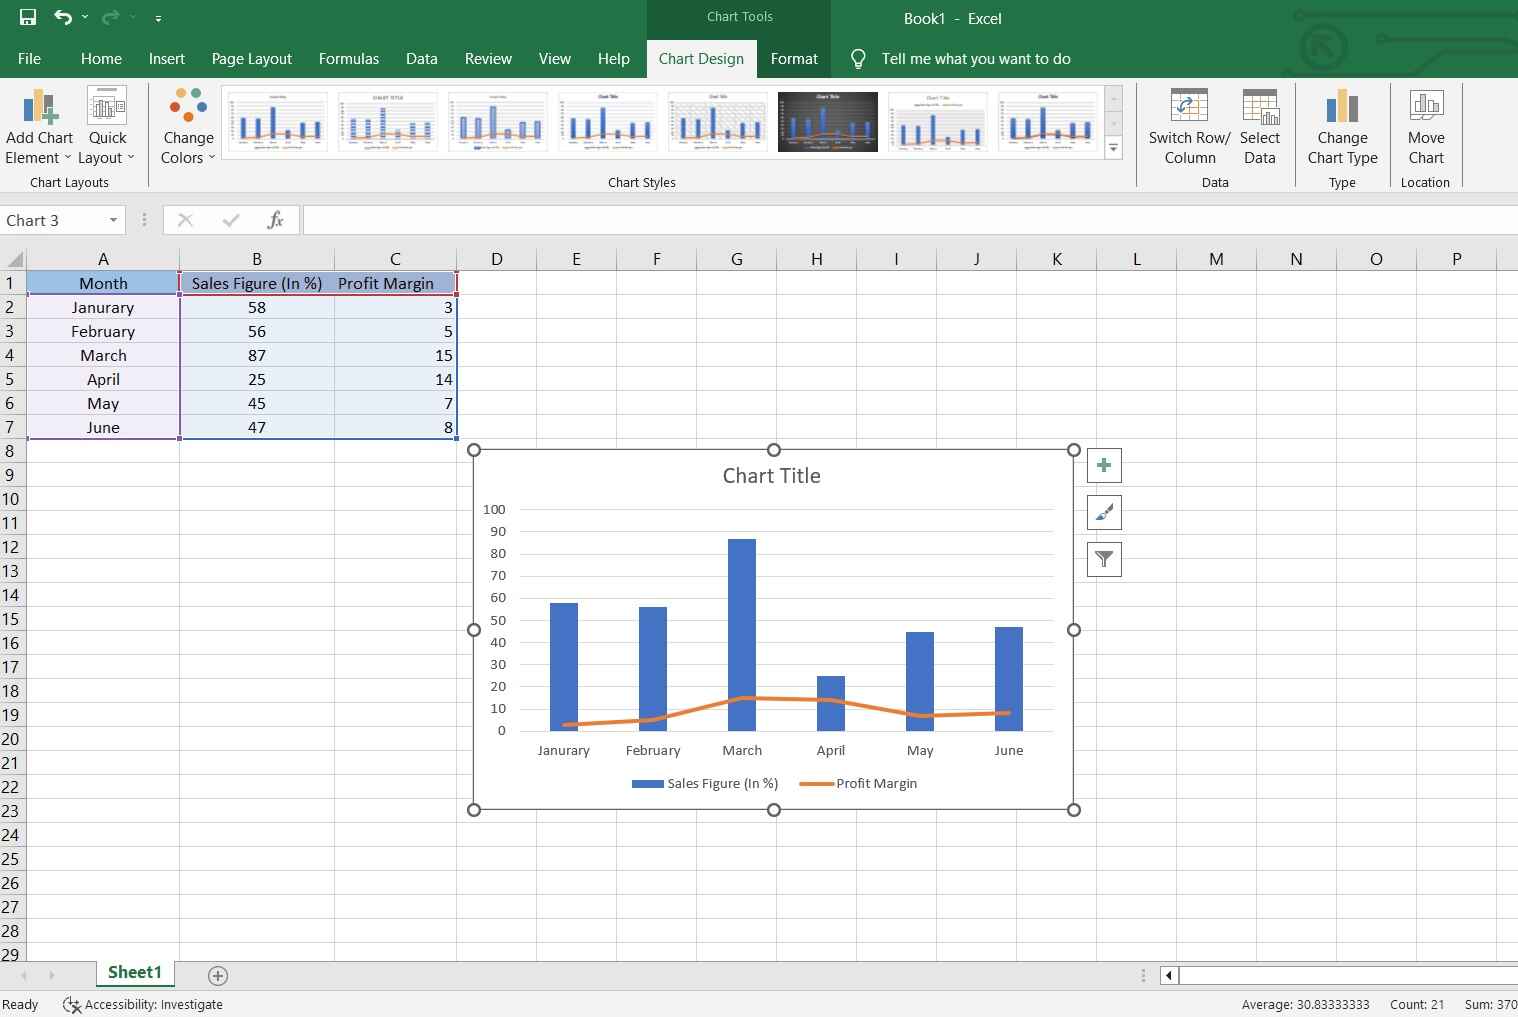This screenshot has width=1518, height=1017.
Task: Click Accessibility: Investigate in status bar
Action: tap(143, 1004)
